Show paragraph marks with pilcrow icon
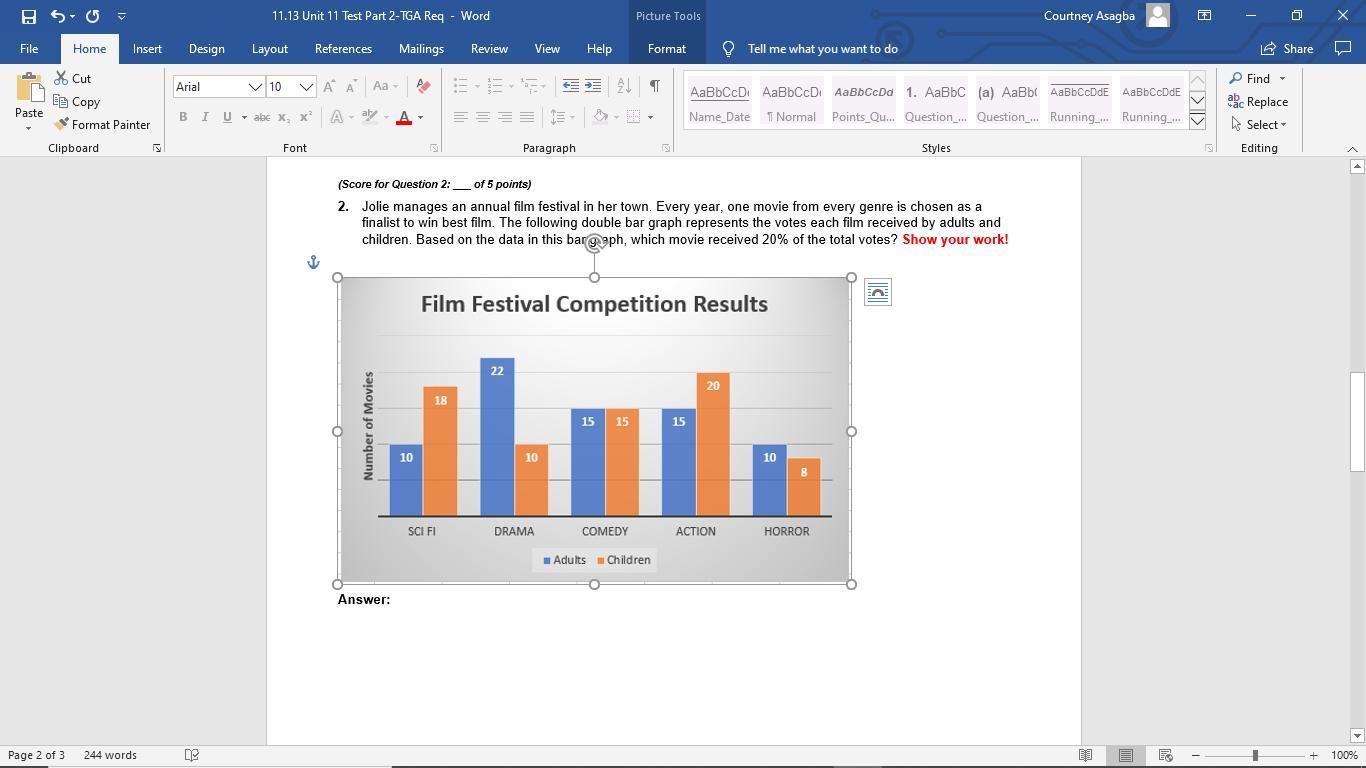 point(654,86)
